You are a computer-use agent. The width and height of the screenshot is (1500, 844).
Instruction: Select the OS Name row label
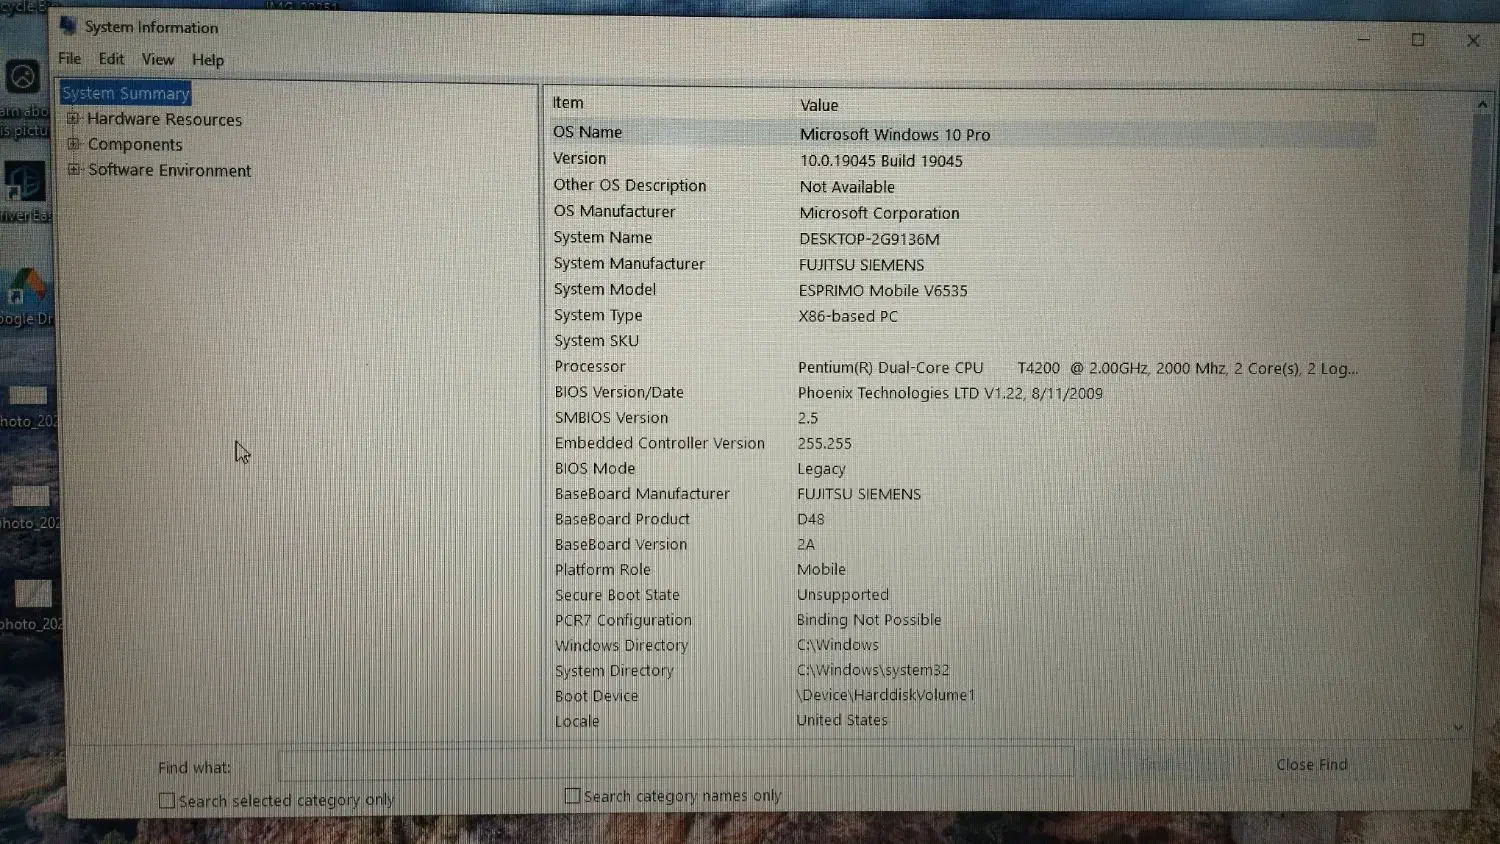(588, 132)
